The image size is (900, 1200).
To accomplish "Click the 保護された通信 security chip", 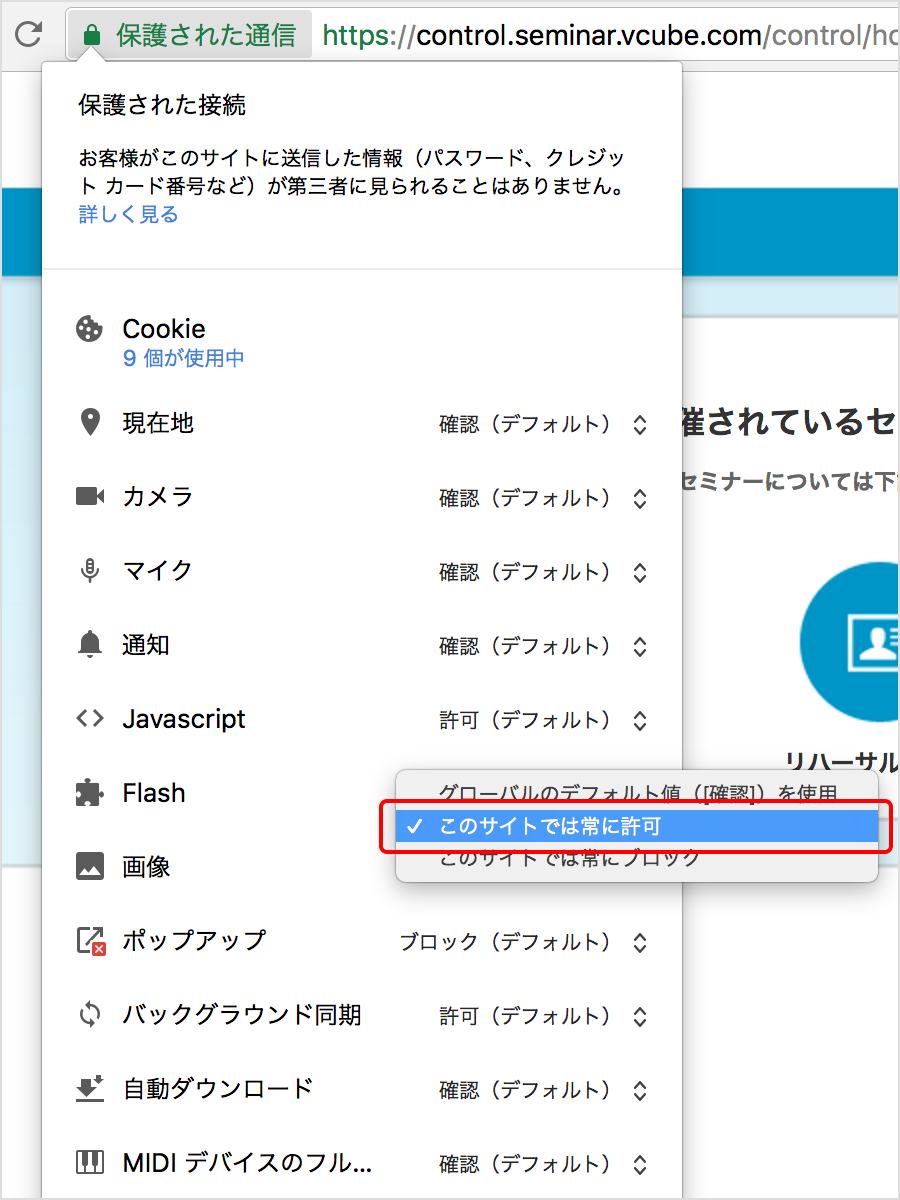I will [190, 36].
